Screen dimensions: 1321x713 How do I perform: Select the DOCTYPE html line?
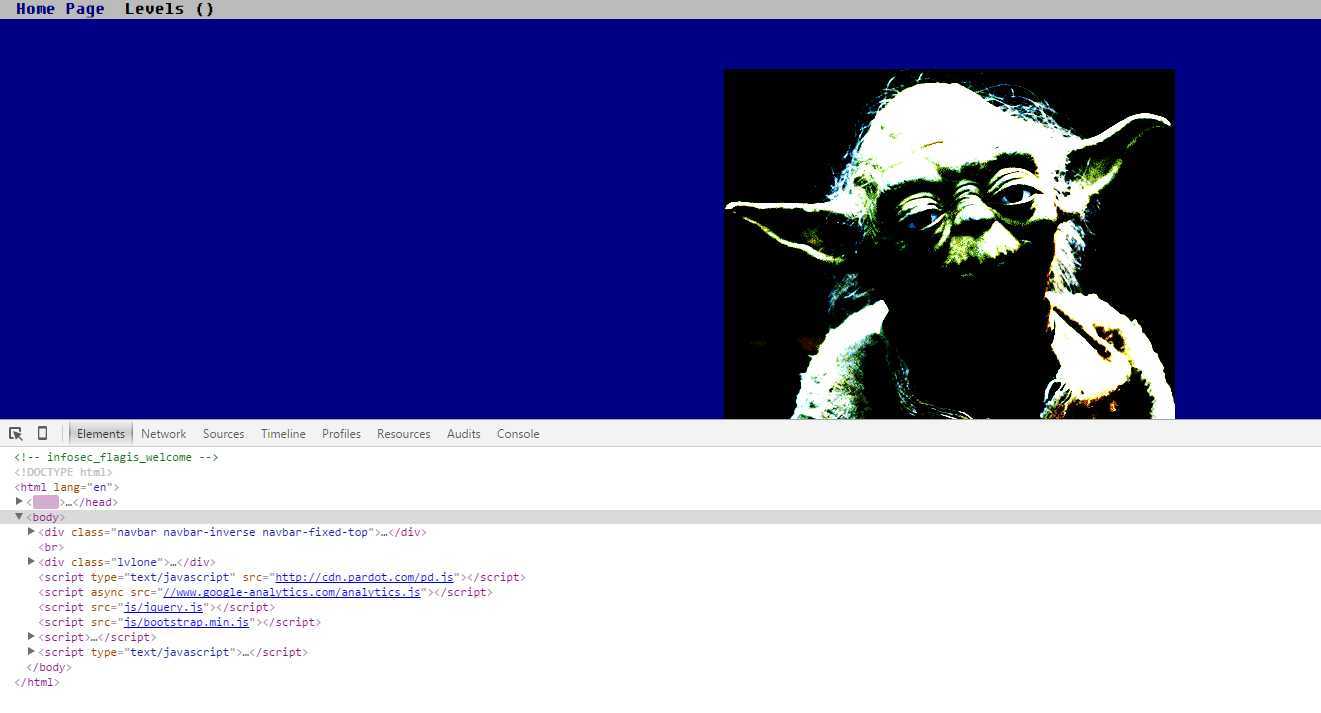[x=63, y=472]
